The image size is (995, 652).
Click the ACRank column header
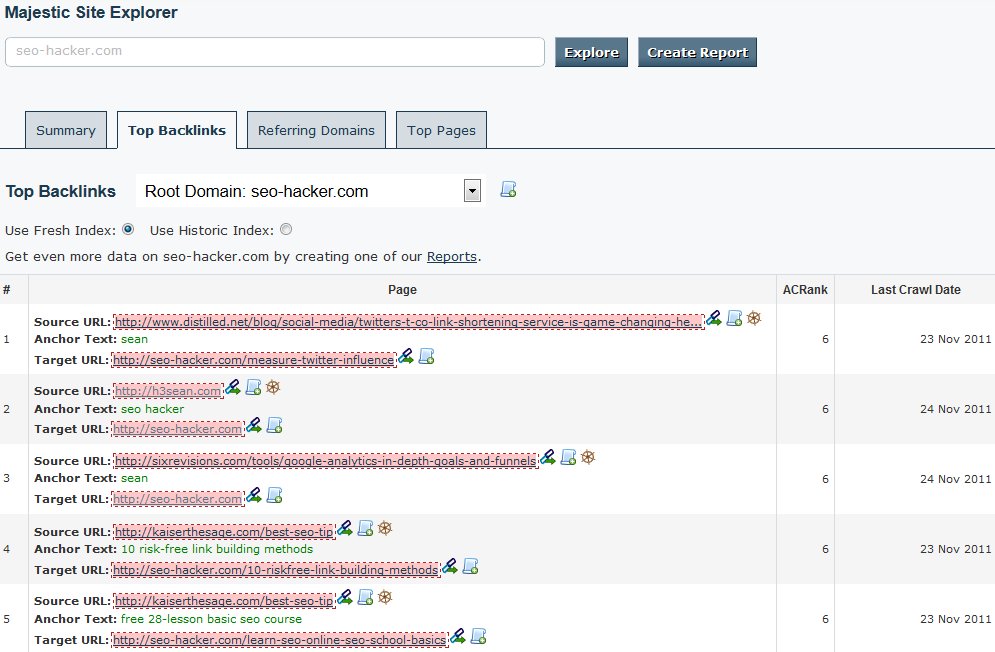pyautogui.click(x=805, y=290)
